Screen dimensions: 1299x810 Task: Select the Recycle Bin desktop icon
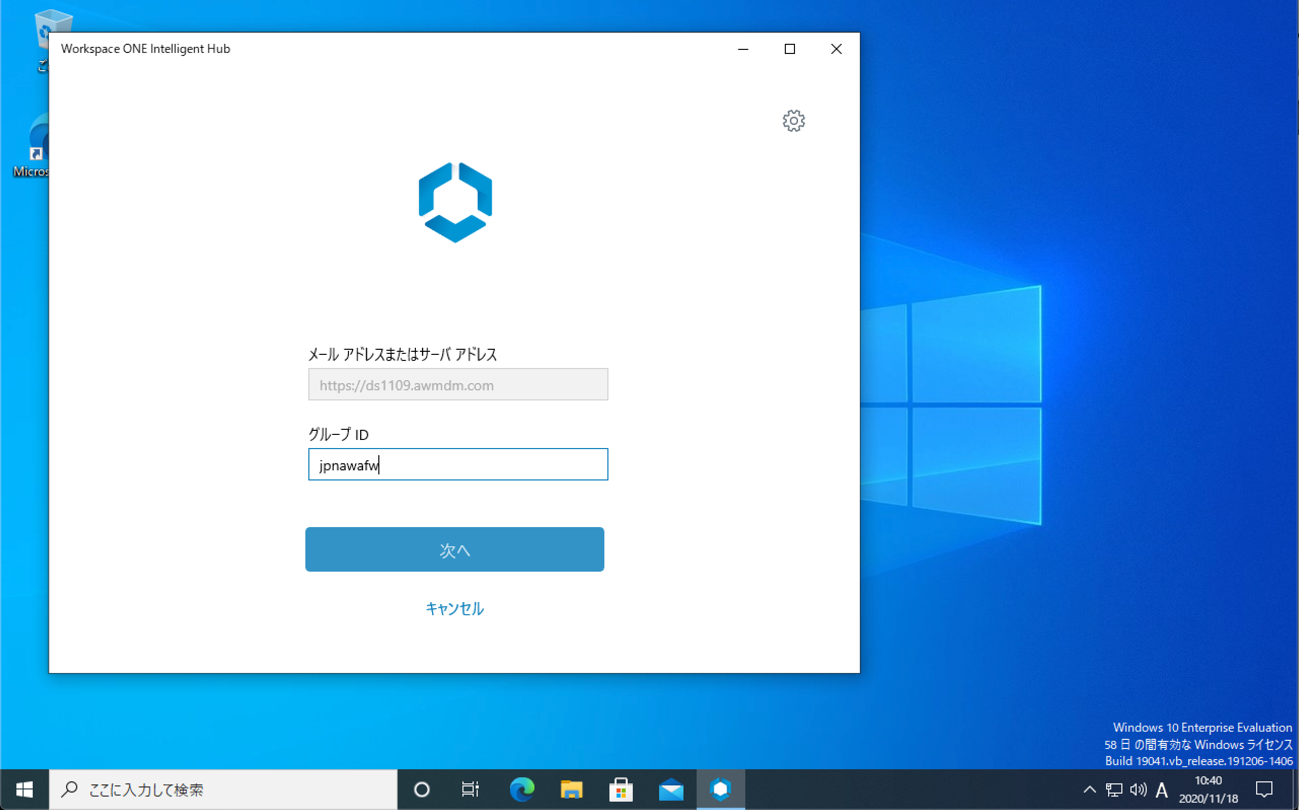pyautogui.click(x=41, y=40)
